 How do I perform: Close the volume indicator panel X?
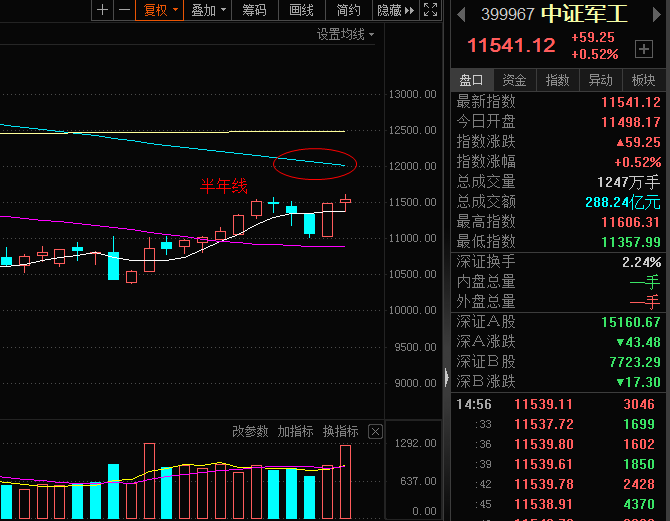(375, 432)
